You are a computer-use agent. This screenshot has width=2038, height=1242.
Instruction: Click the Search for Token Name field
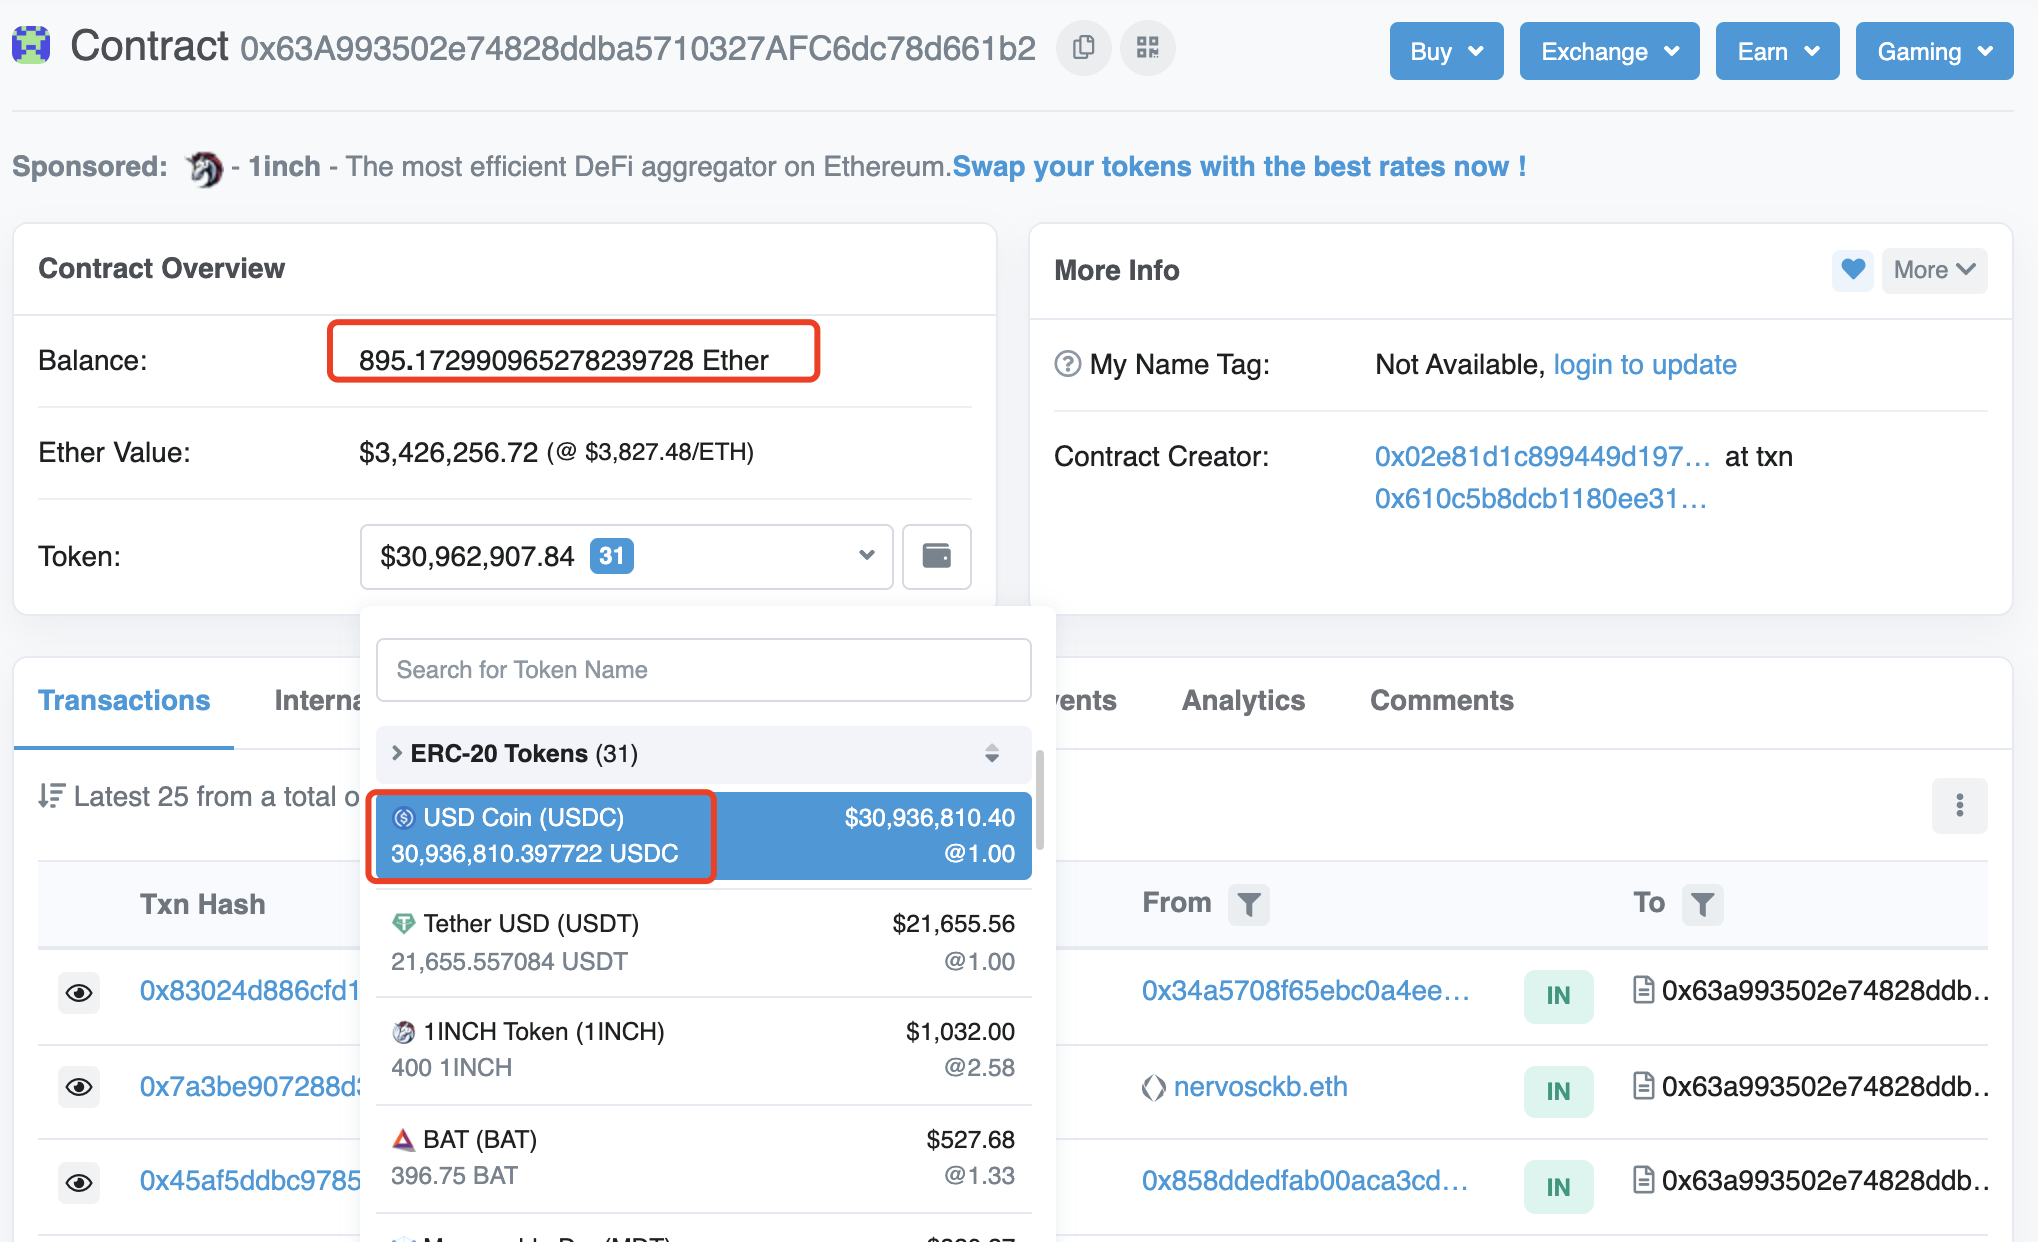tap(703, 670)
